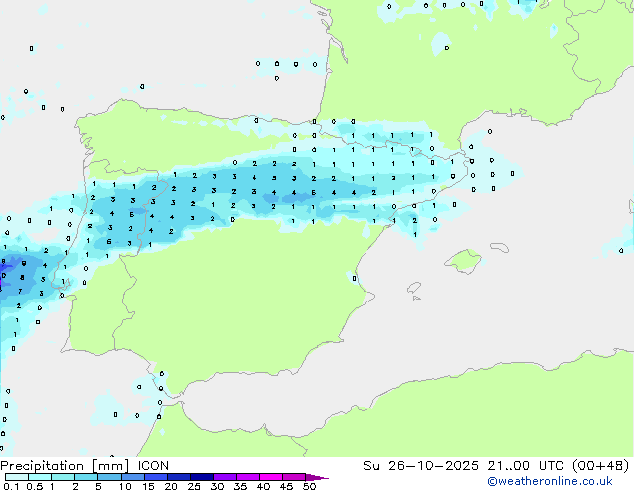Click the '21..00 UTC' time label

pos(525,466)
